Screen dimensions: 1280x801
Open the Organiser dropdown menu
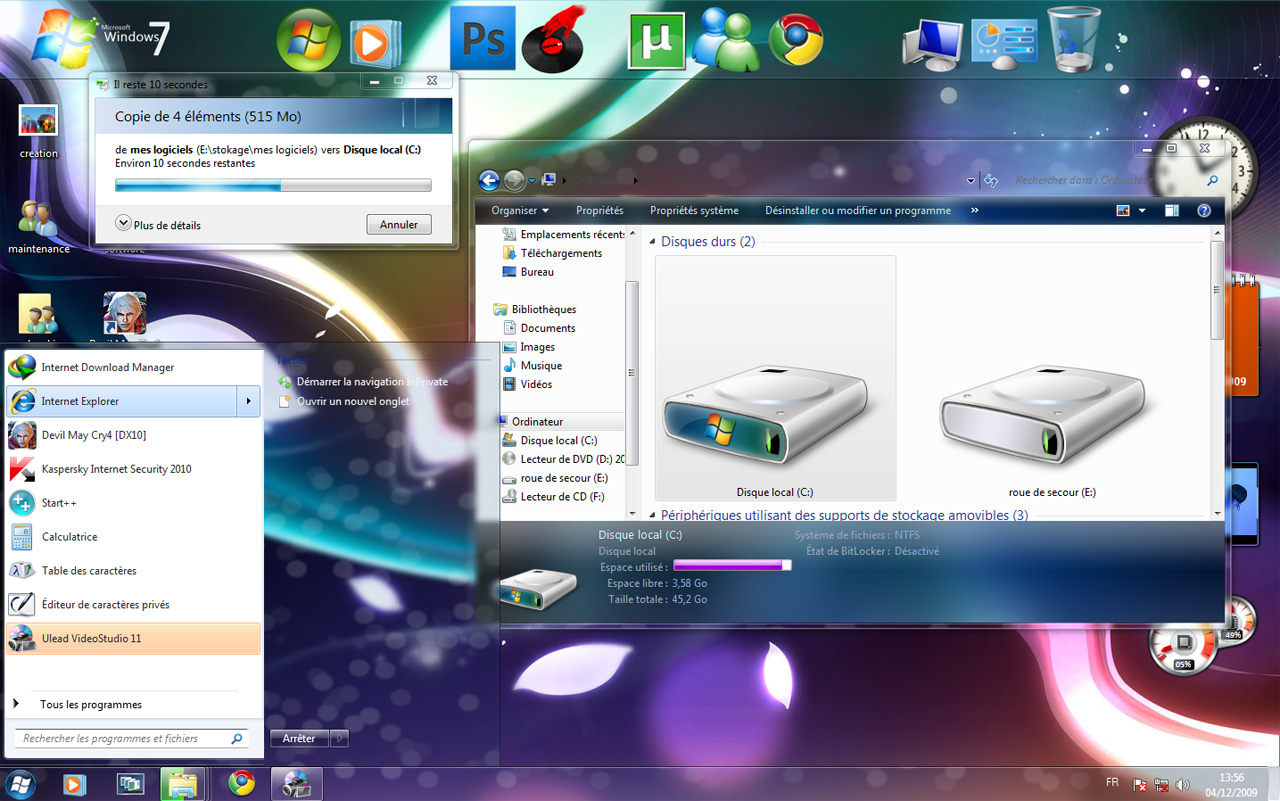point(520,211)
